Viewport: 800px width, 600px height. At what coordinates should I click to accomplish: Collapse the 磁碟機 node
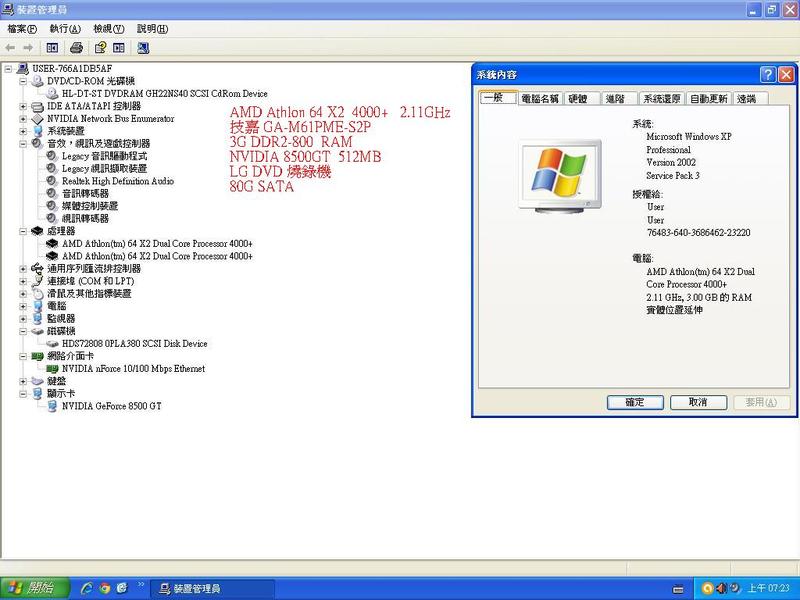(23, 331)
